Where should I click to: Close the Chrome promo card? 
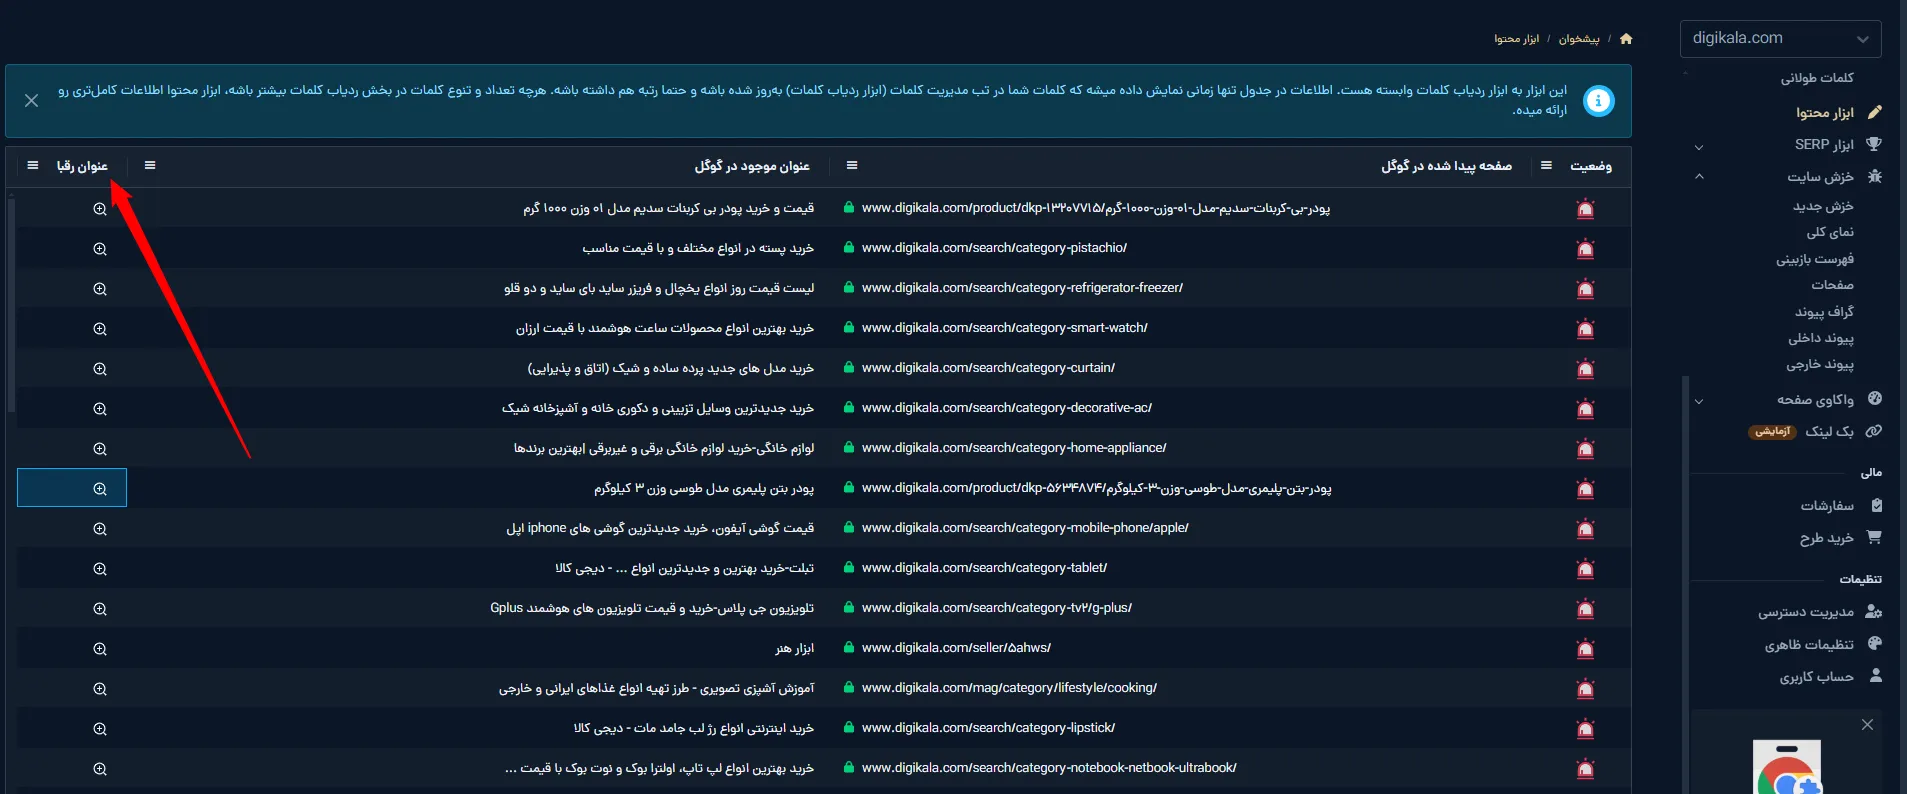coord(1867,725)
